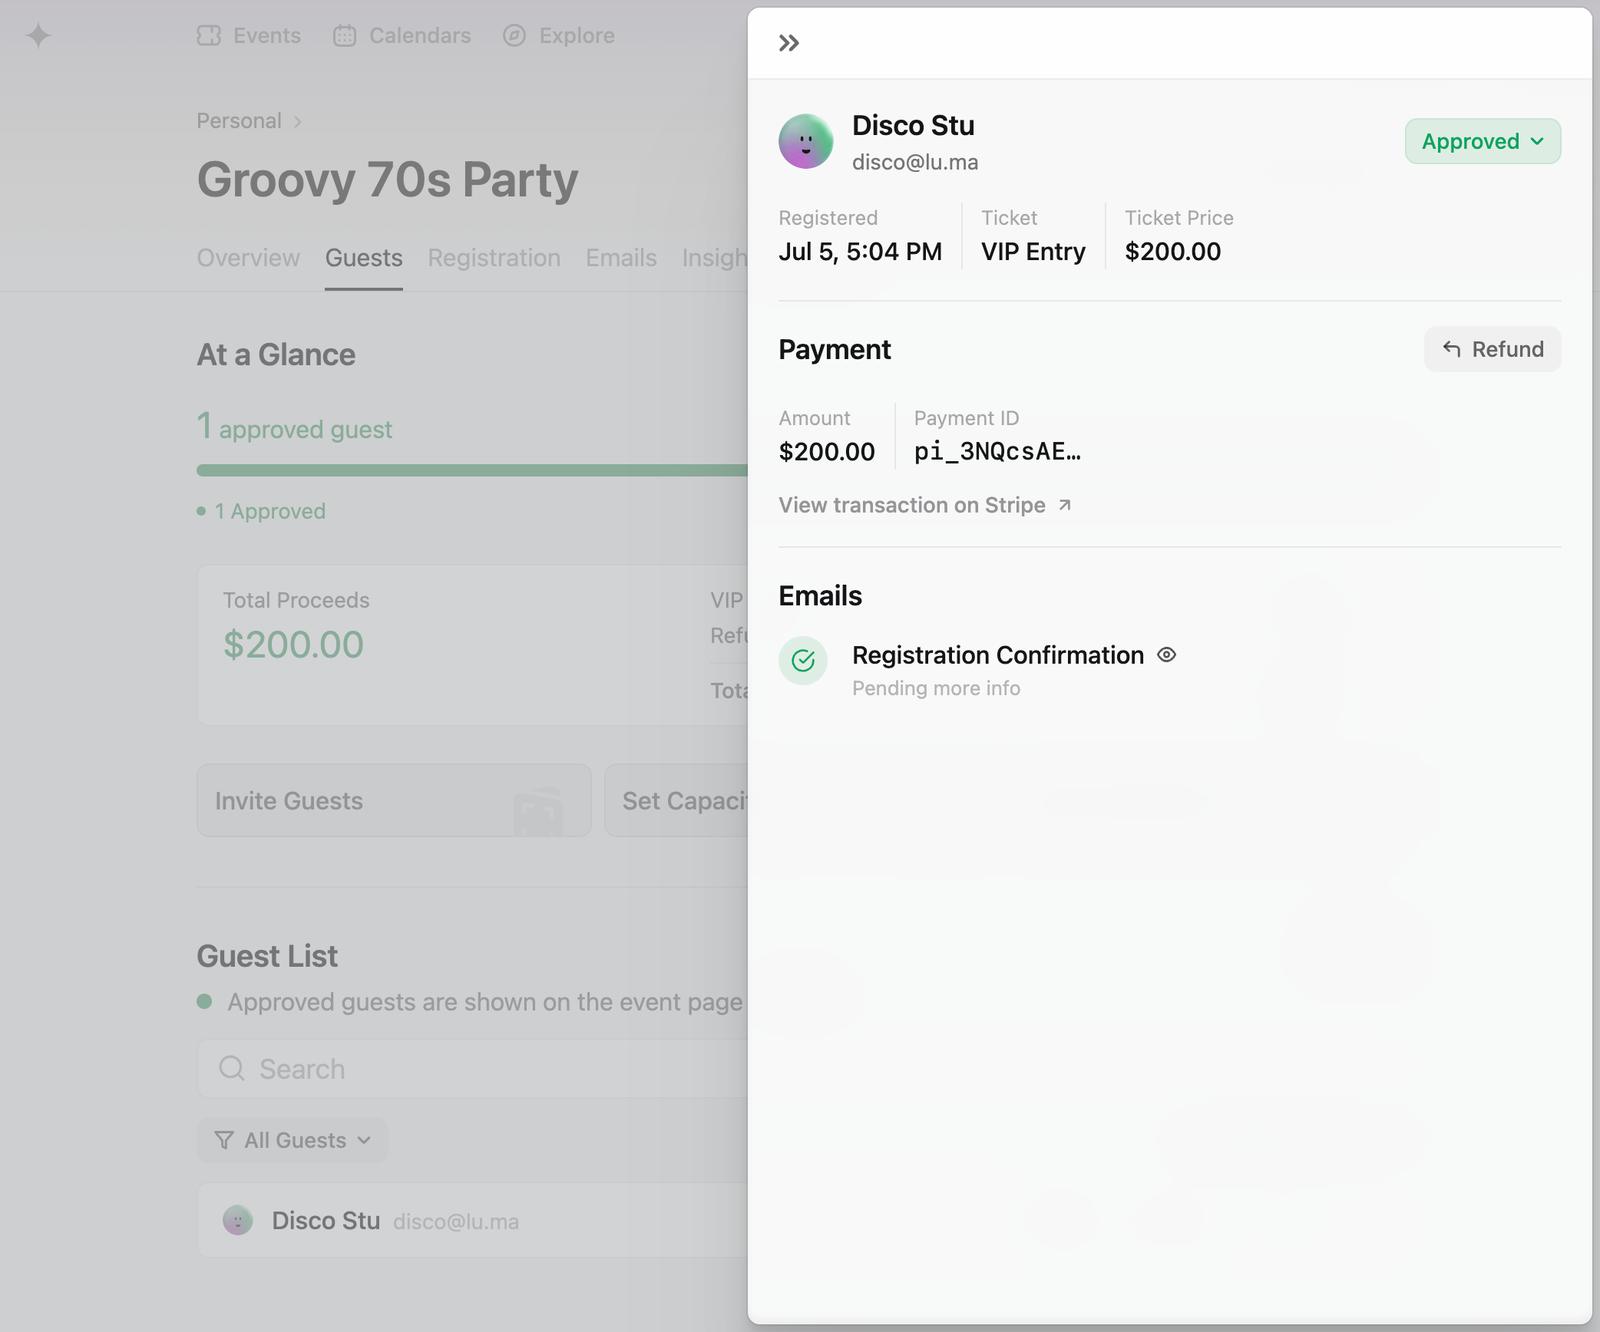
Task: Switch to the Overview tab
Action: (248, 258)
